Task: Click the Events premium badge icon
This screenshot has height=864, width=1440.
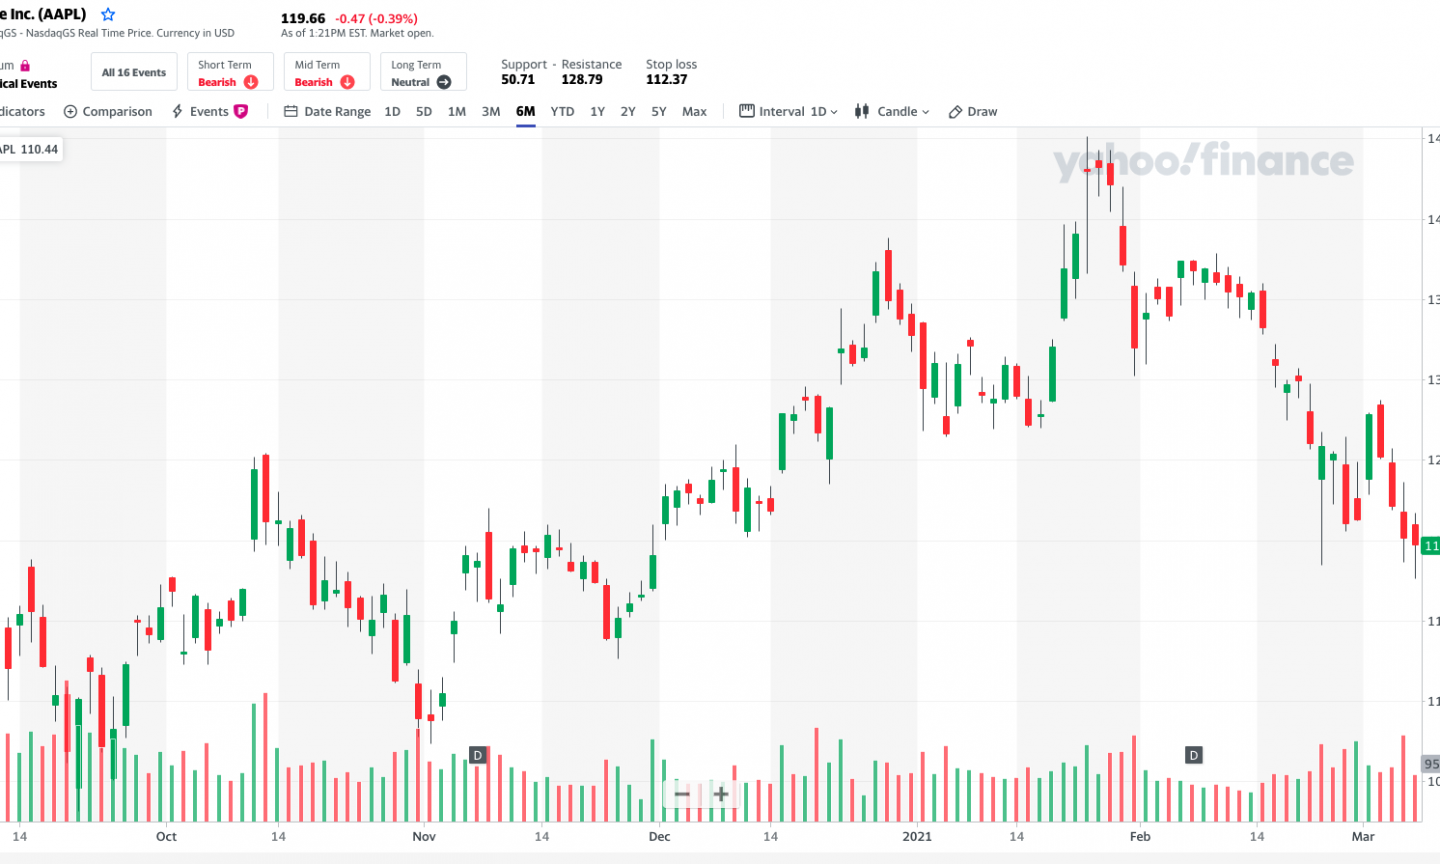Action: click(241, 111)
